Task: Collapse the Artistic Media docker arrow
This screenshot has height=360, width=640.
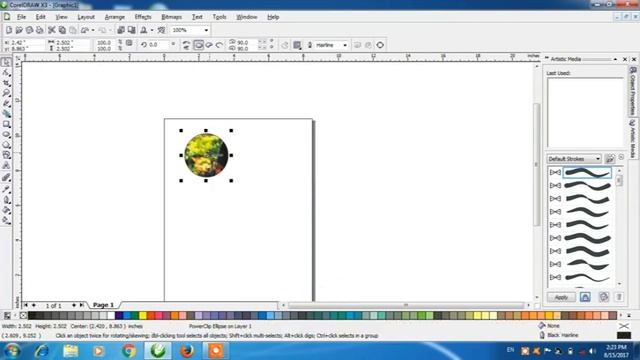Action: pyautogui.click(x=615, y=59)
